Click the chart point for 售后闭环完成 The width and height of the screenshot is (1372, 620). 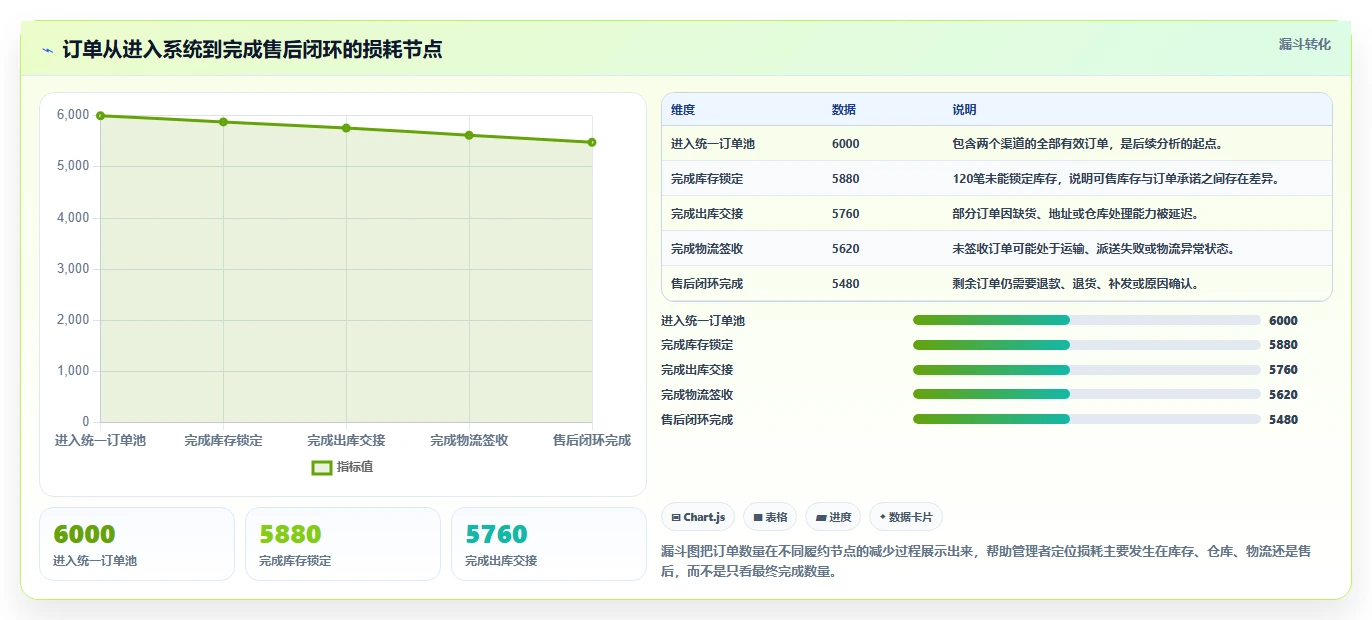[592, 142]
